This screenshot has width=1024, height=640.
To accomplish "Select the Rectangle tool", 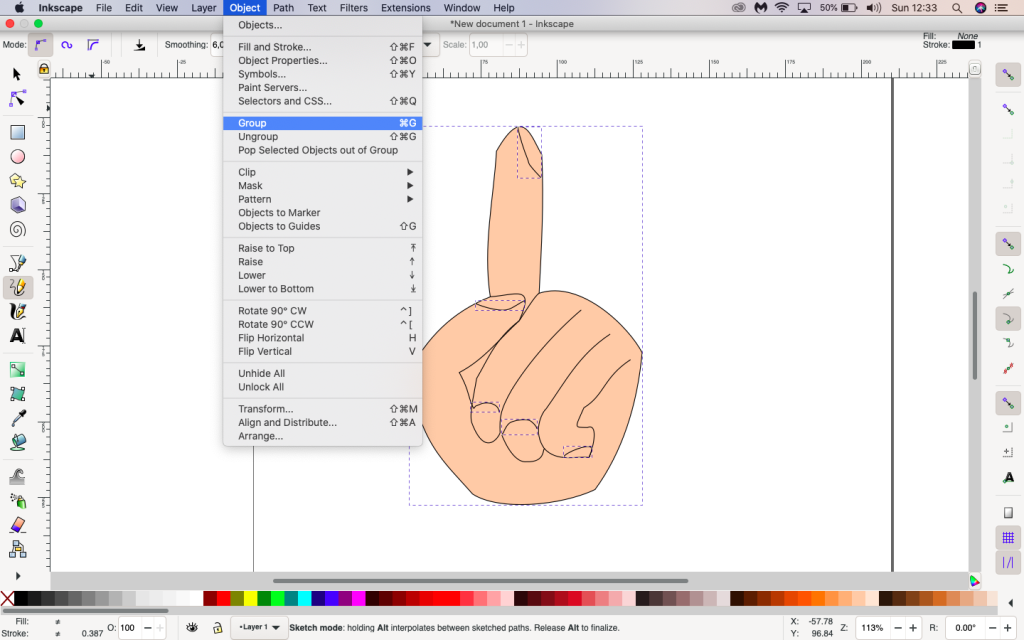I will coord(18,133).
